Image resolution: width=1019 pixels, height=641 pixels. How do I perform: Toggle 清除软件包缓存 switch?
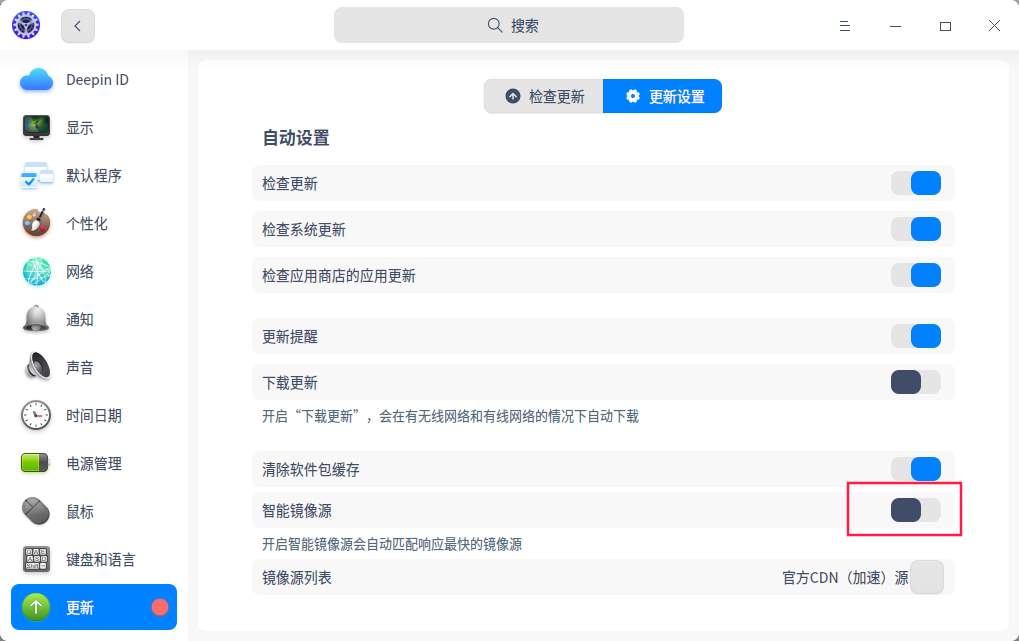[916, 469]
